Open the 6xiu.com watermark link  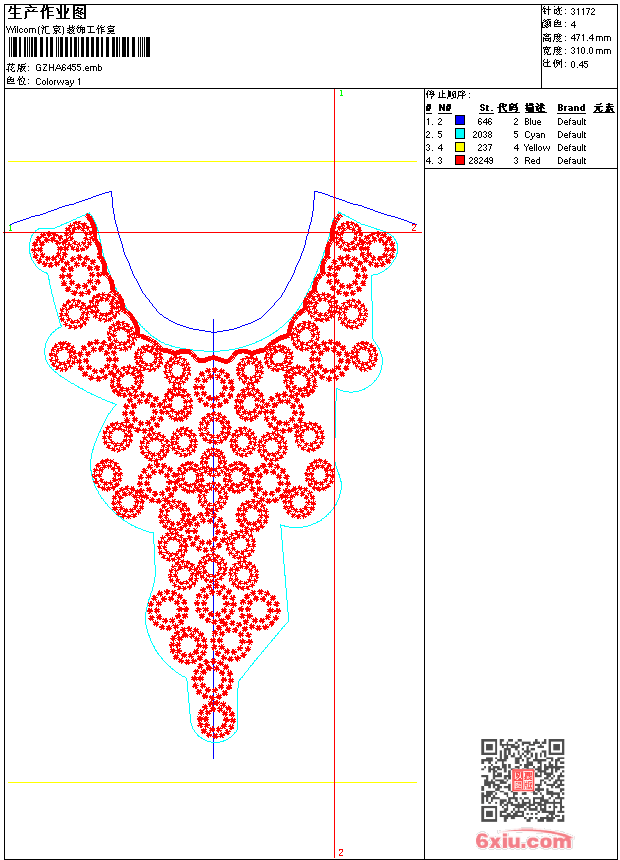coord(523,839)
